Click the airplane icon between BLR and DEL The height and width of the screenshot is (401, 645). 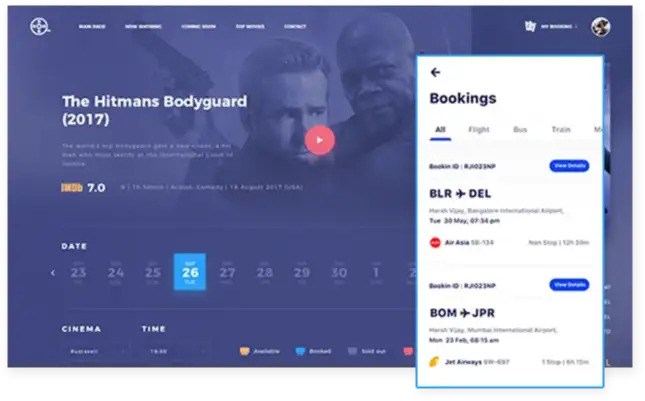coord(461,193)
